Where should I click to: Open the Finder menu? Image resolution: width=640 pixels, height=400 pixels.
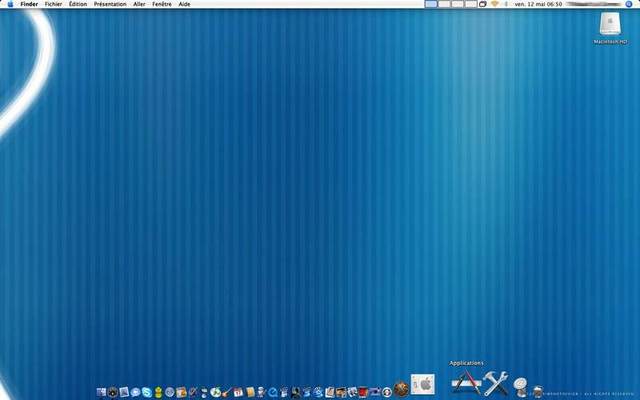click(29, 4)
